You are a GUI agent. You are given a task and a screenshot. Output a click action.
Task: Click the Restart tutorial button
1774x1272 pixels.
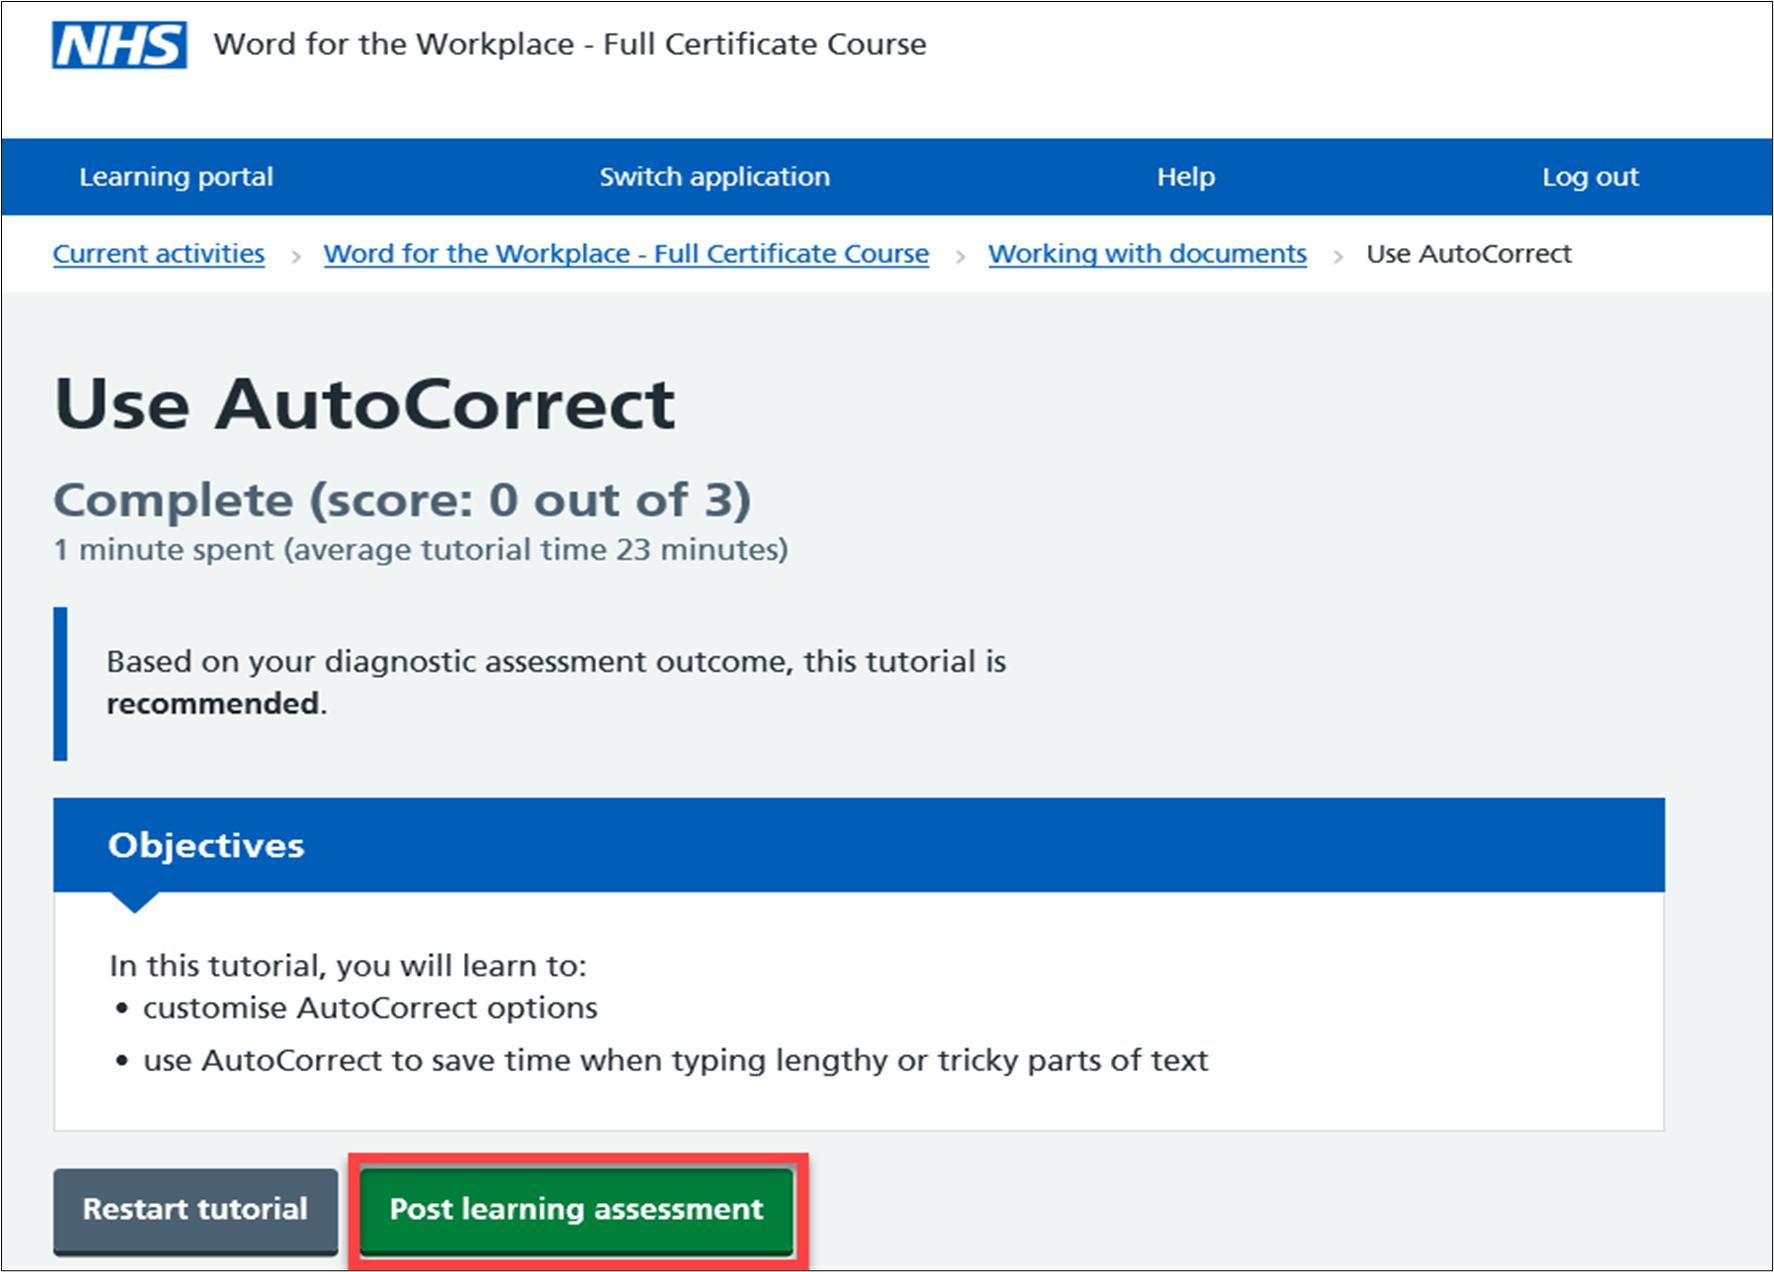196,1210
